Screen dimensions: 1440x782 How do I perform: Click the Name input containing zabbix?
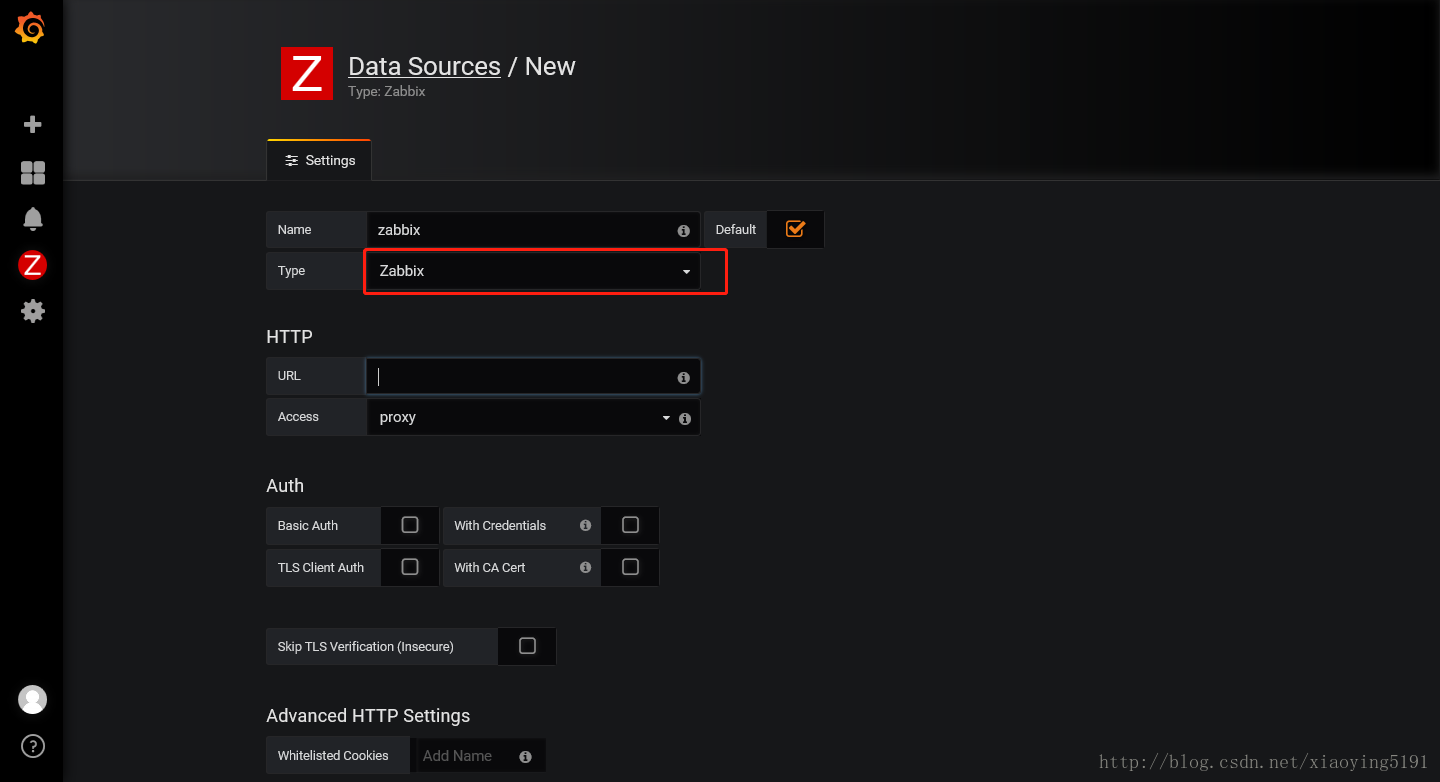pos(534,230)
